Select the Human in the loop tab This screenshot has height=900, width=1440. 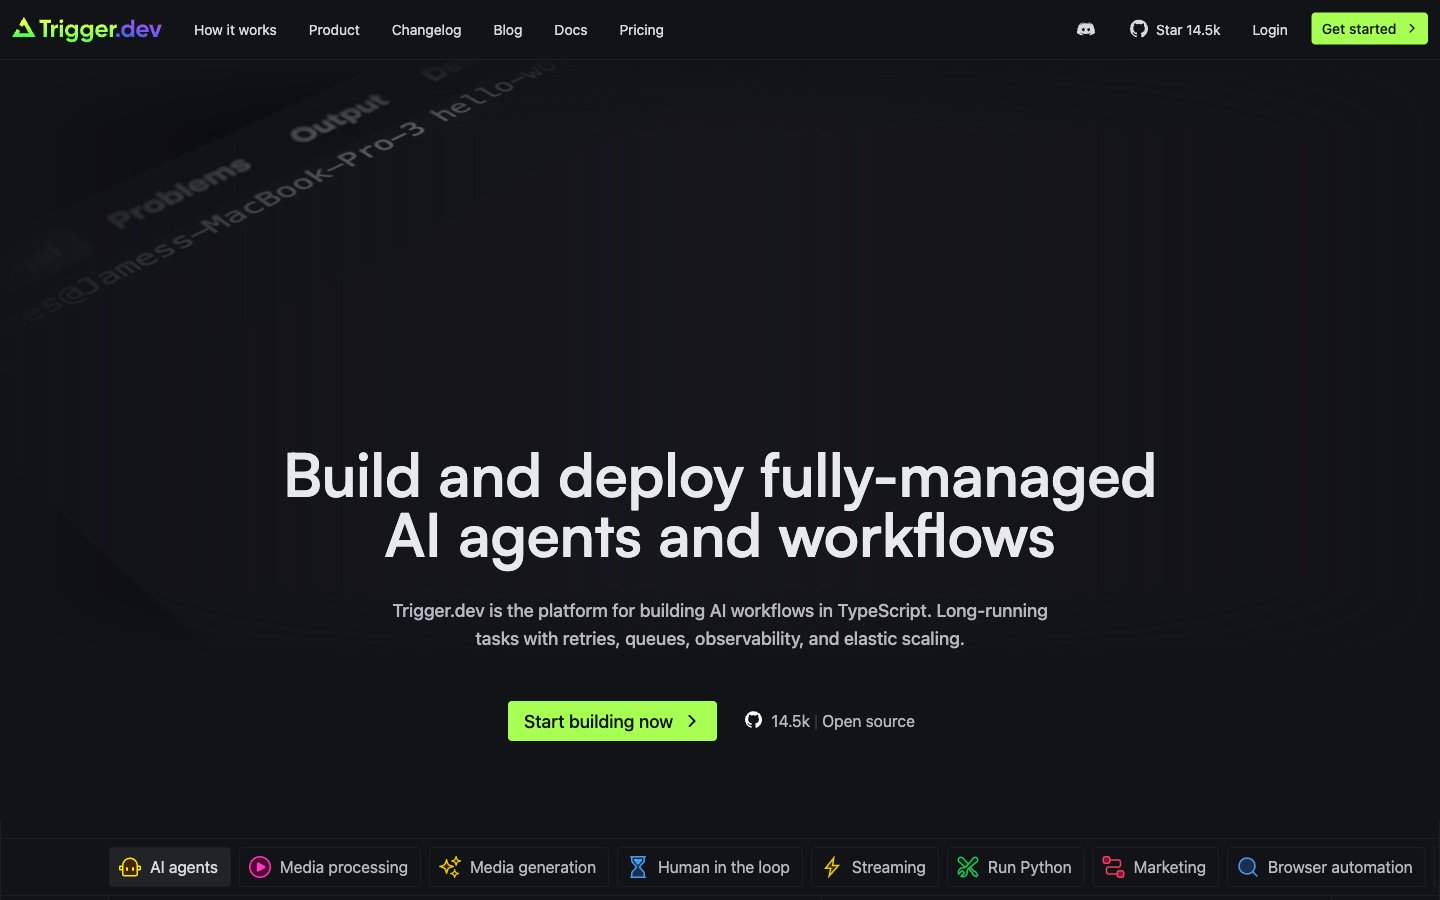pyautogui.click(x=710, y=867)
